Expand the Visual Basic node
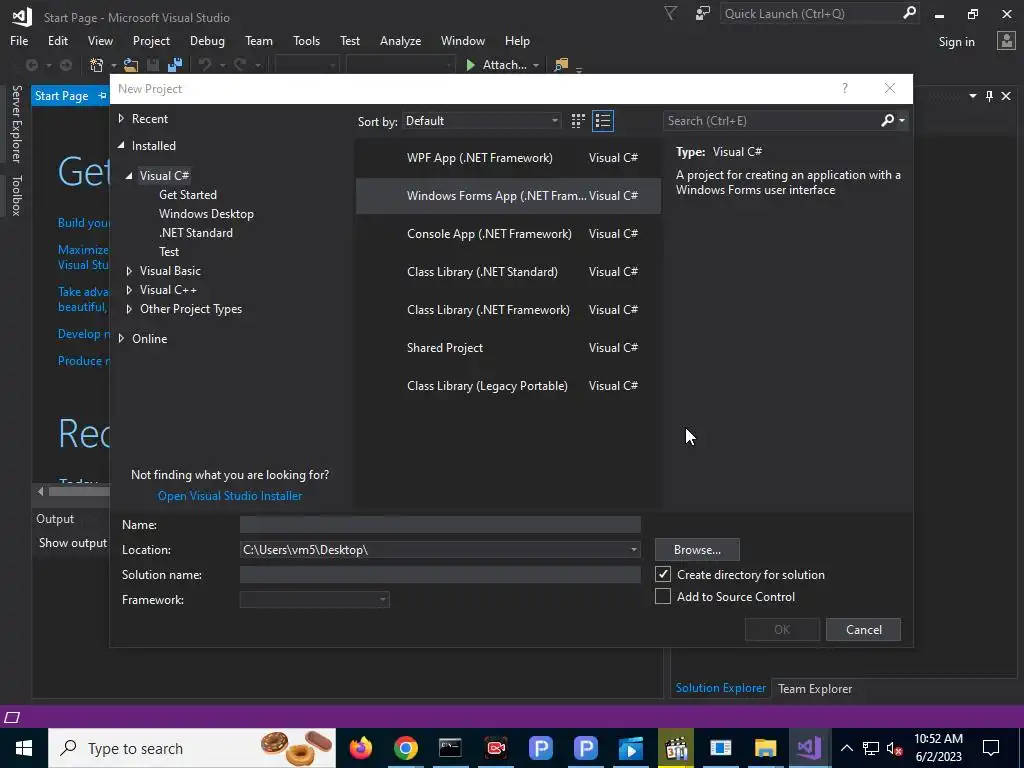The image size is (1024, 768). (x=129, y=271)
